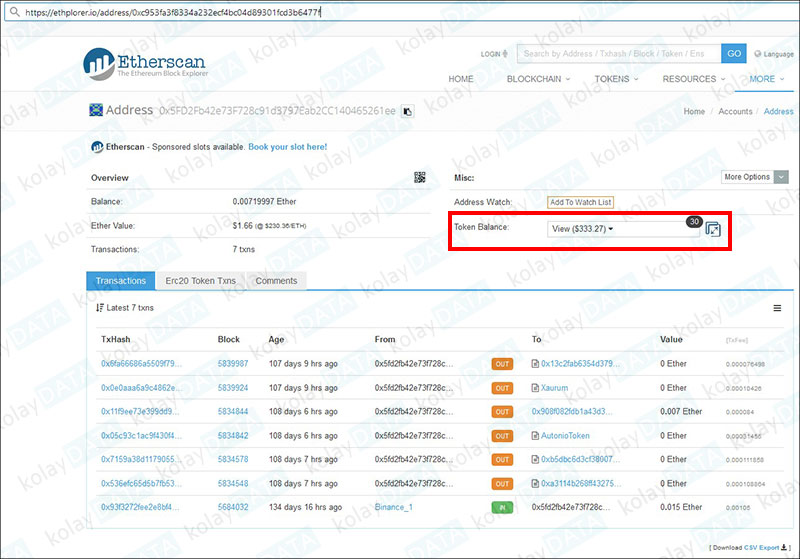Open block 5839987 link
The image size is (800, 559).
click(x=233, y=364)
